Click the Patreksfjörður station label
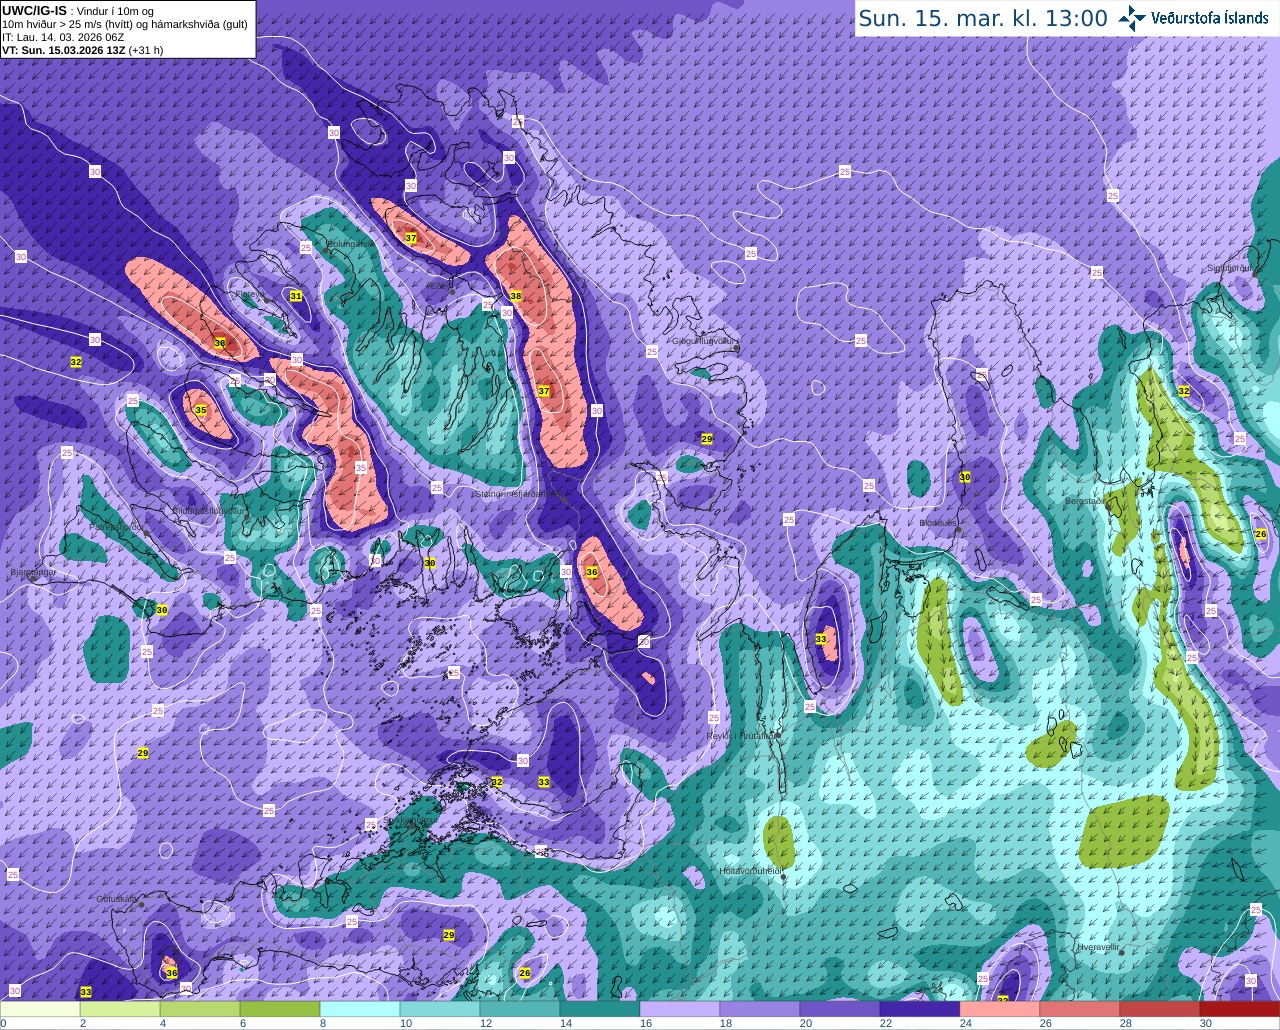 click(119, 526)
